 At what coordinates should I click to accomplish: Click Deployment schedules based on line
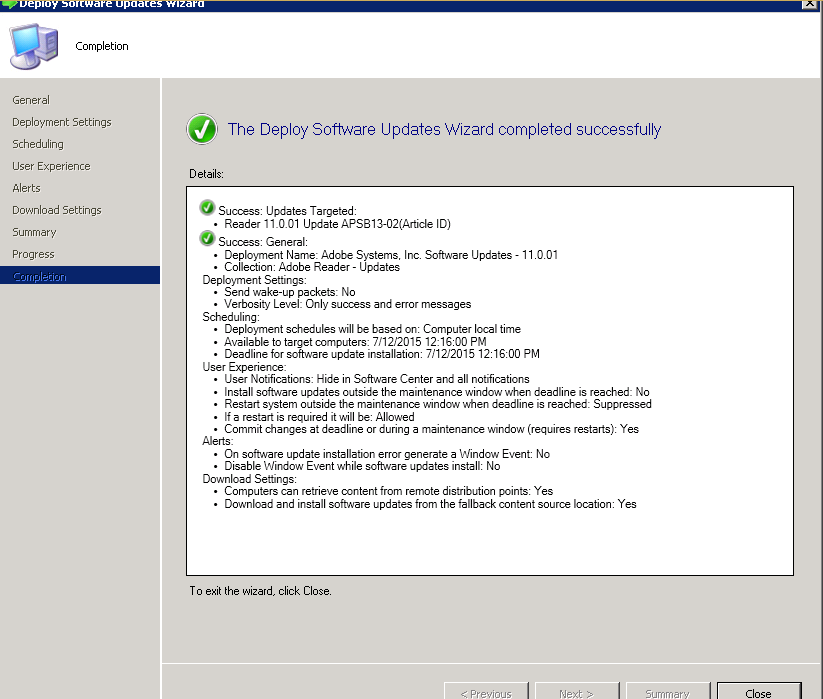pyautogui.click(x=372, y=329)
